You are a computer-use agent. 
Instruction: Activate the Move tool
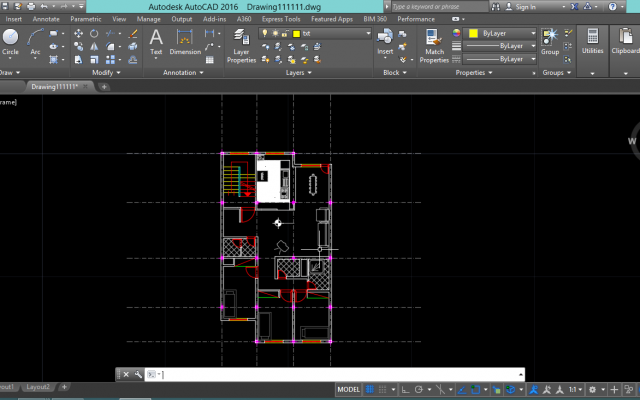point(78,33)
